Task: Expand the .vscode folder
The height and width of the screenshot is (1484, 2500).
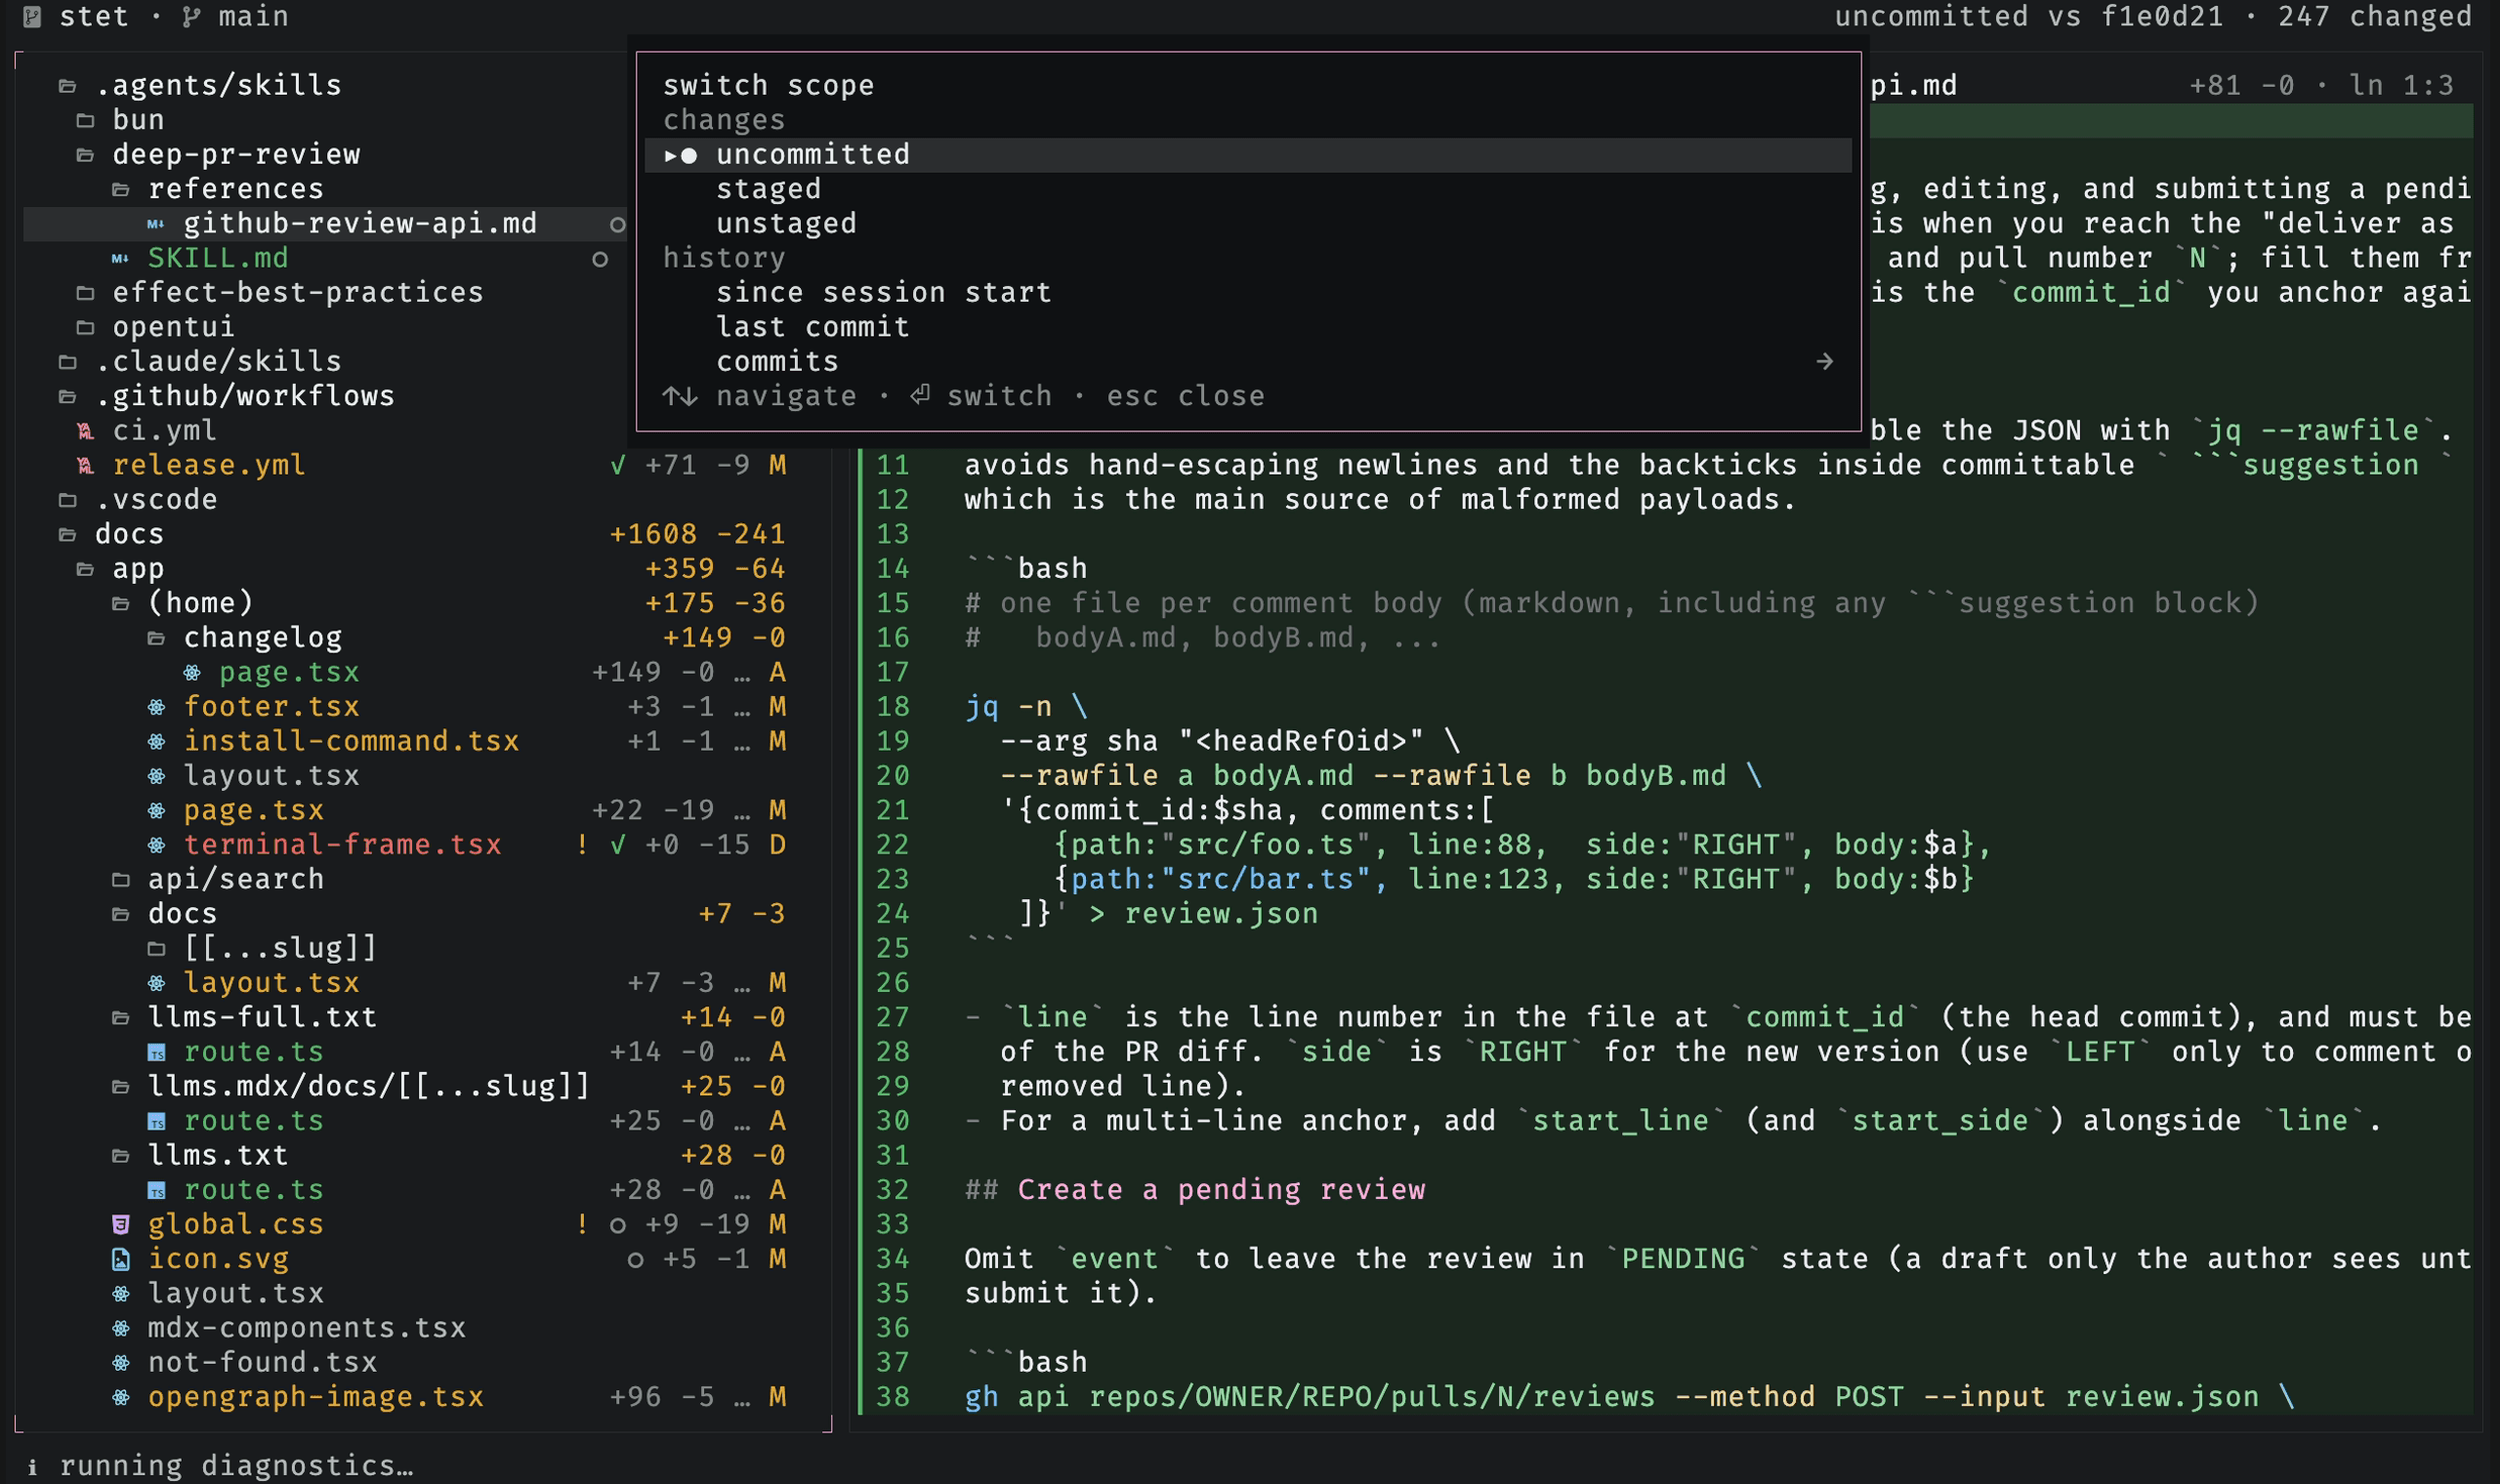Action: point(67,500)
